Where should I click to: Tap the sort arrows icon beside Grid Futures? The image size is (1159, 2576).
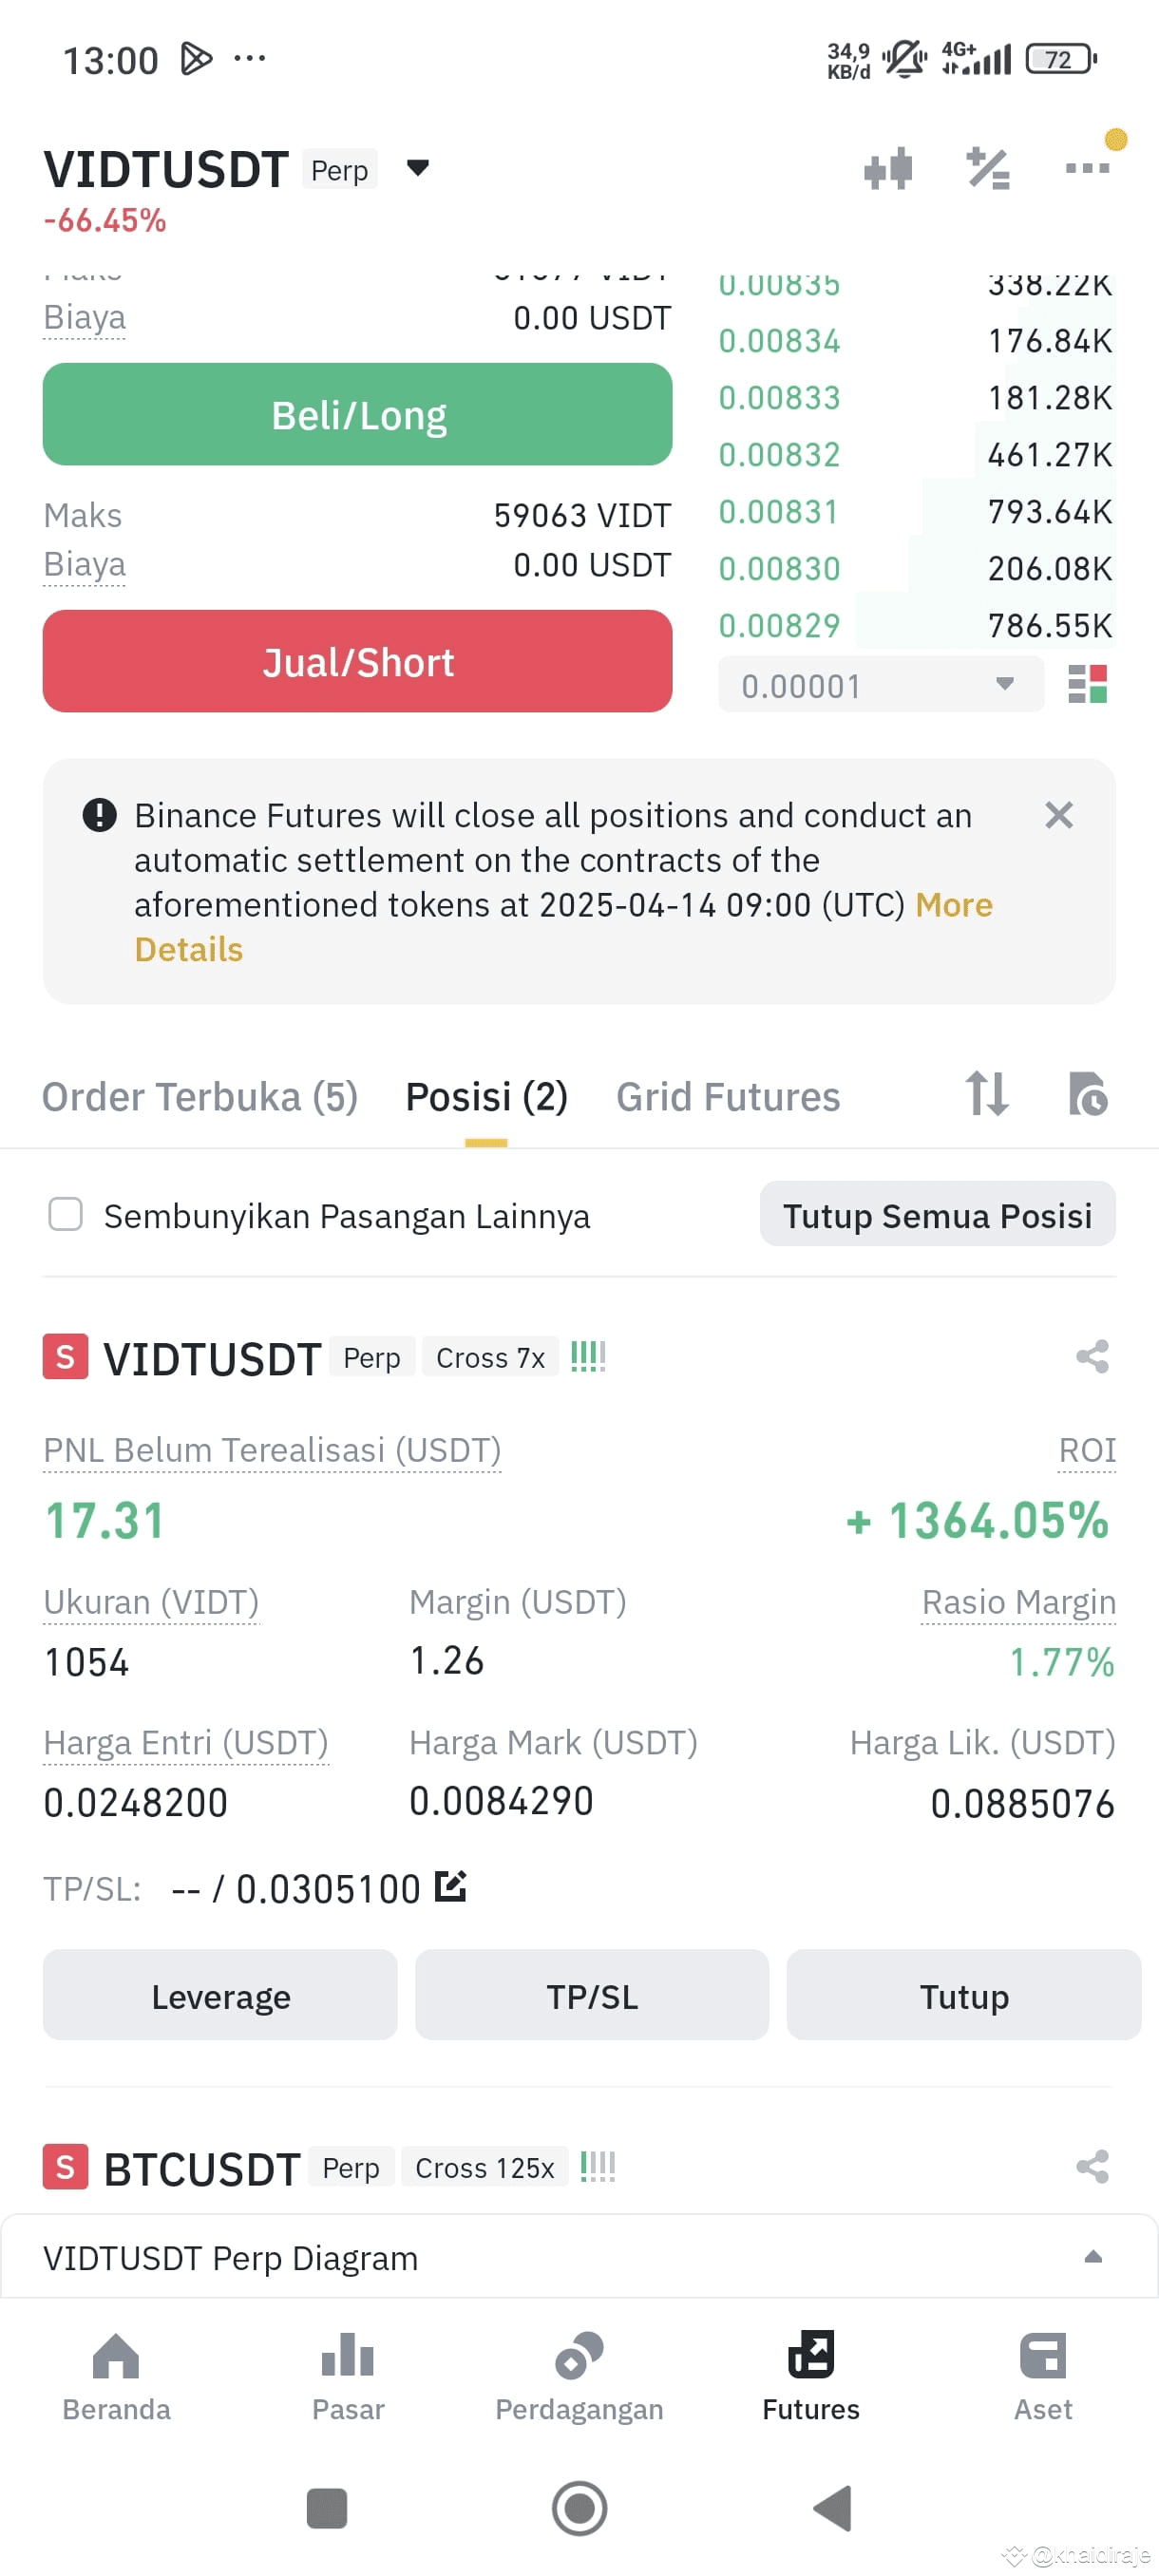tap(986, 1093)
